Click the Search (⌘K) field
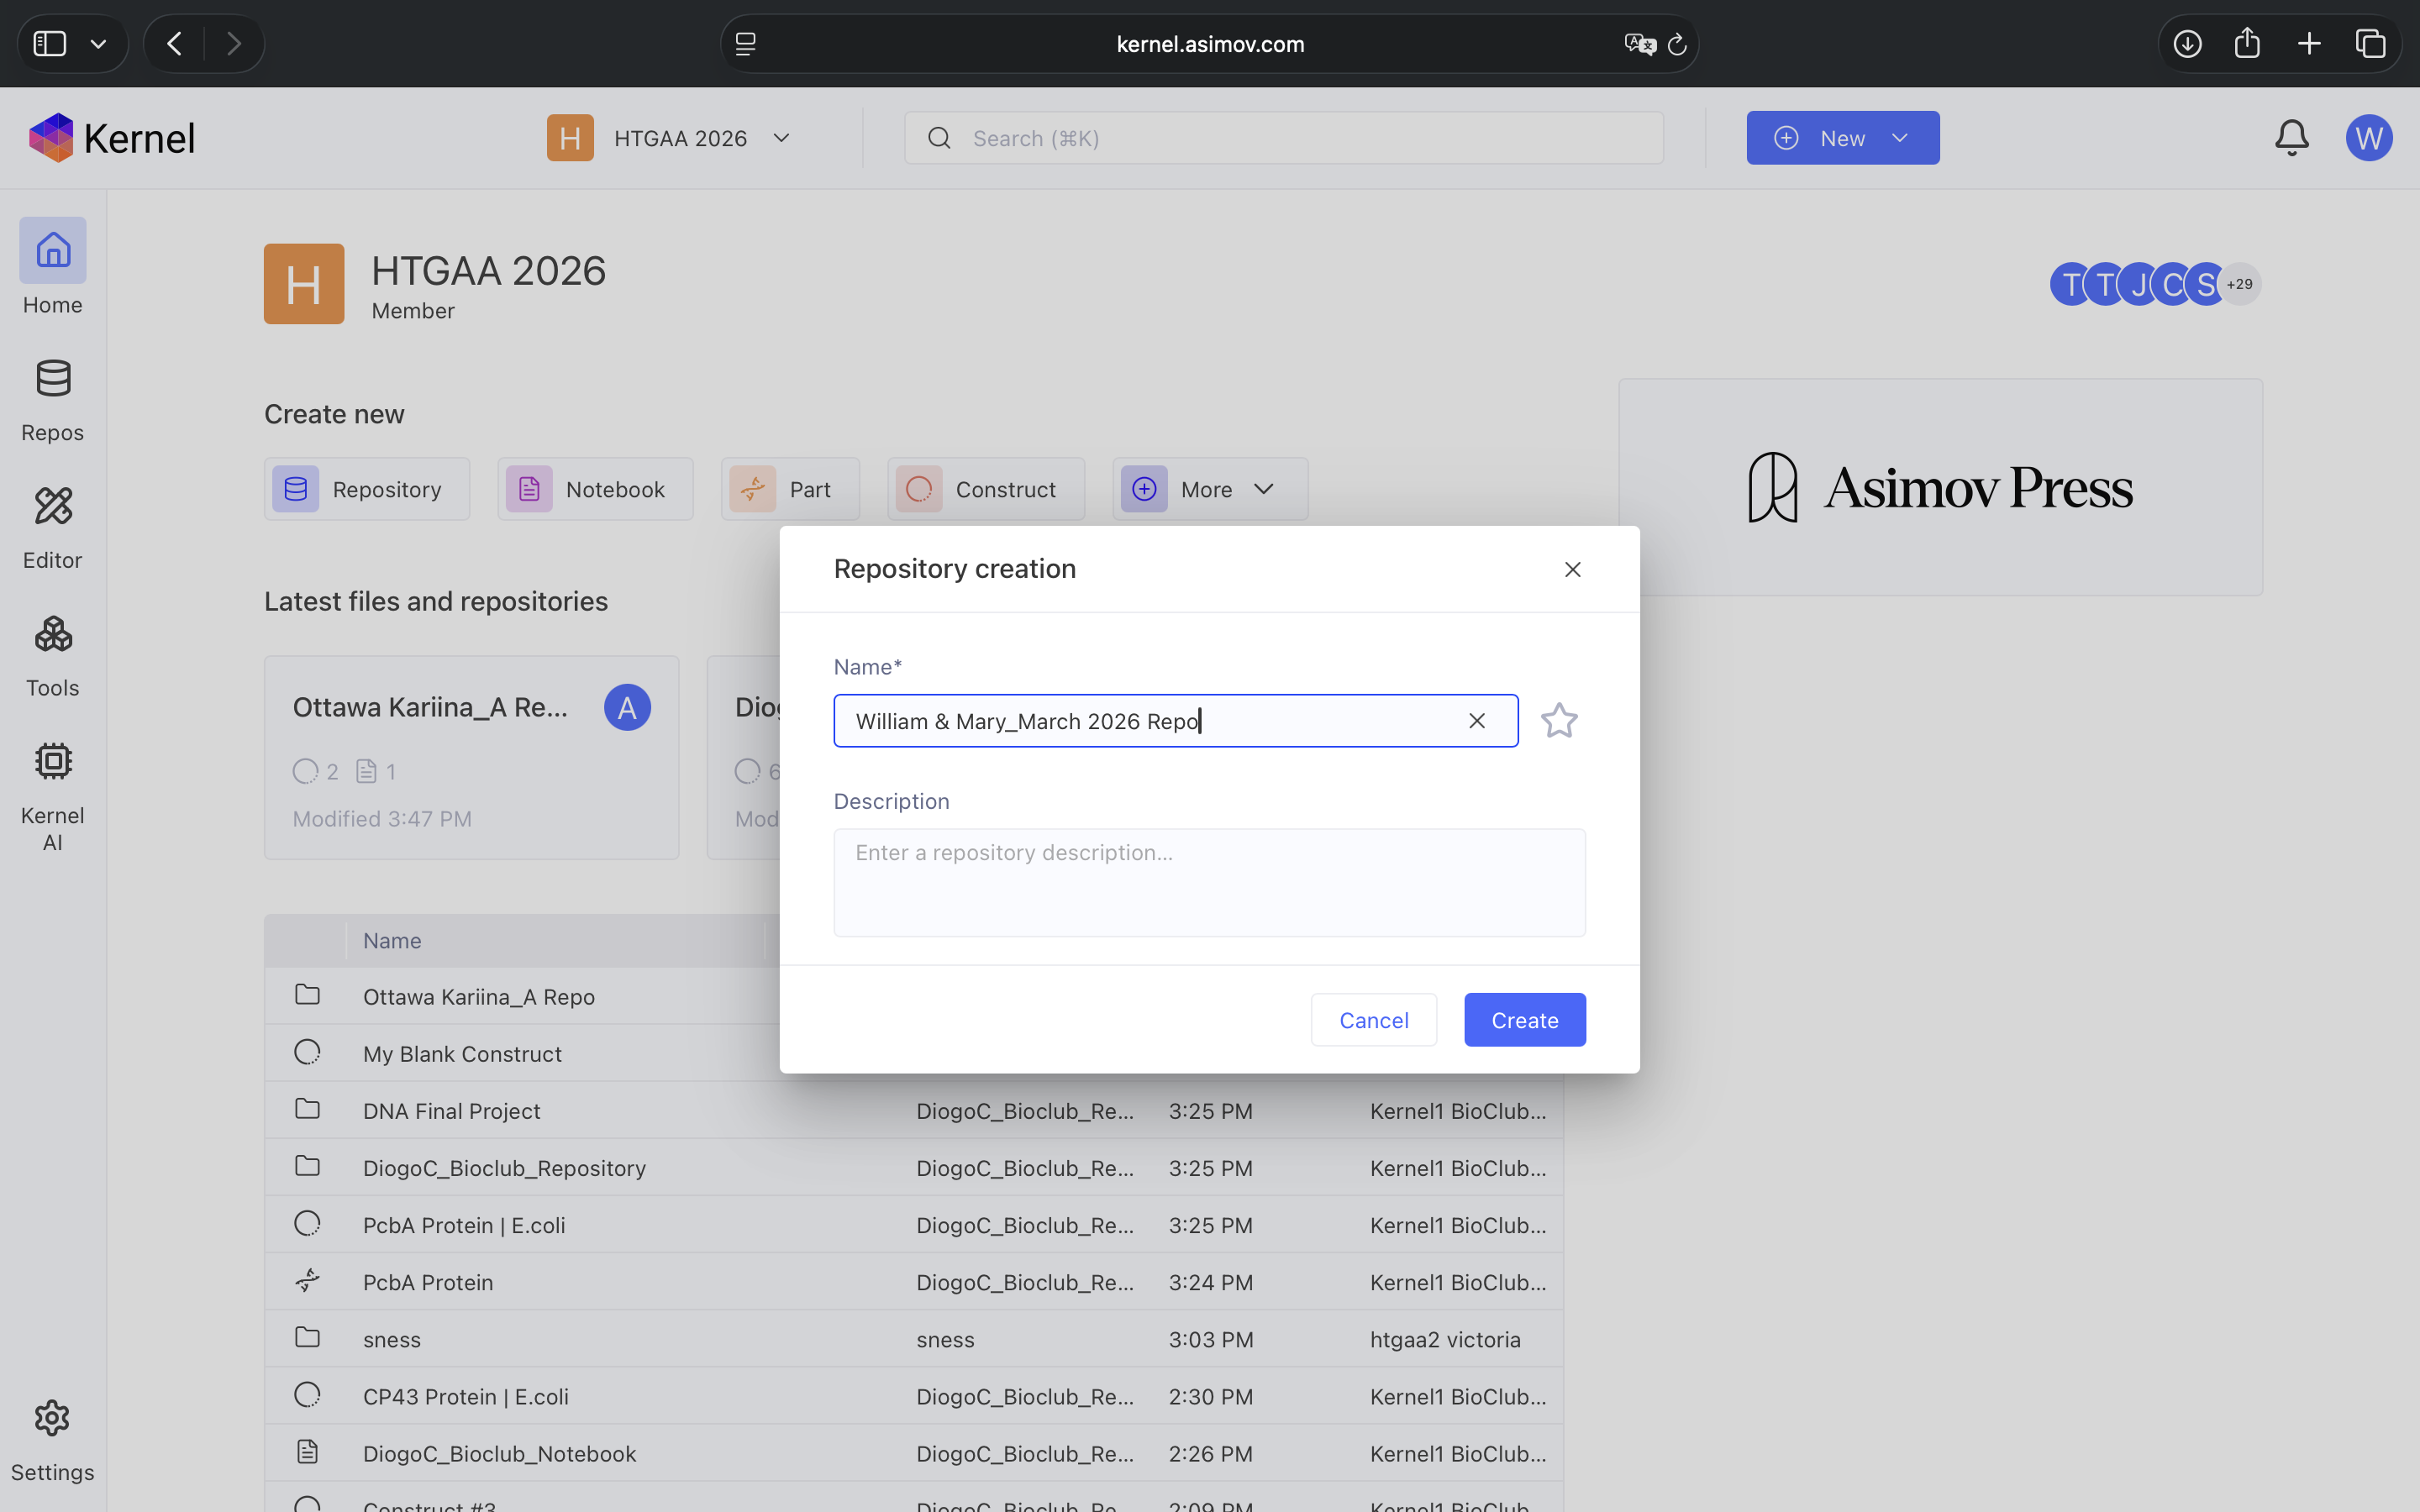The width and height of the screenshot is (2420, 1512). (x=1284, y=138)
